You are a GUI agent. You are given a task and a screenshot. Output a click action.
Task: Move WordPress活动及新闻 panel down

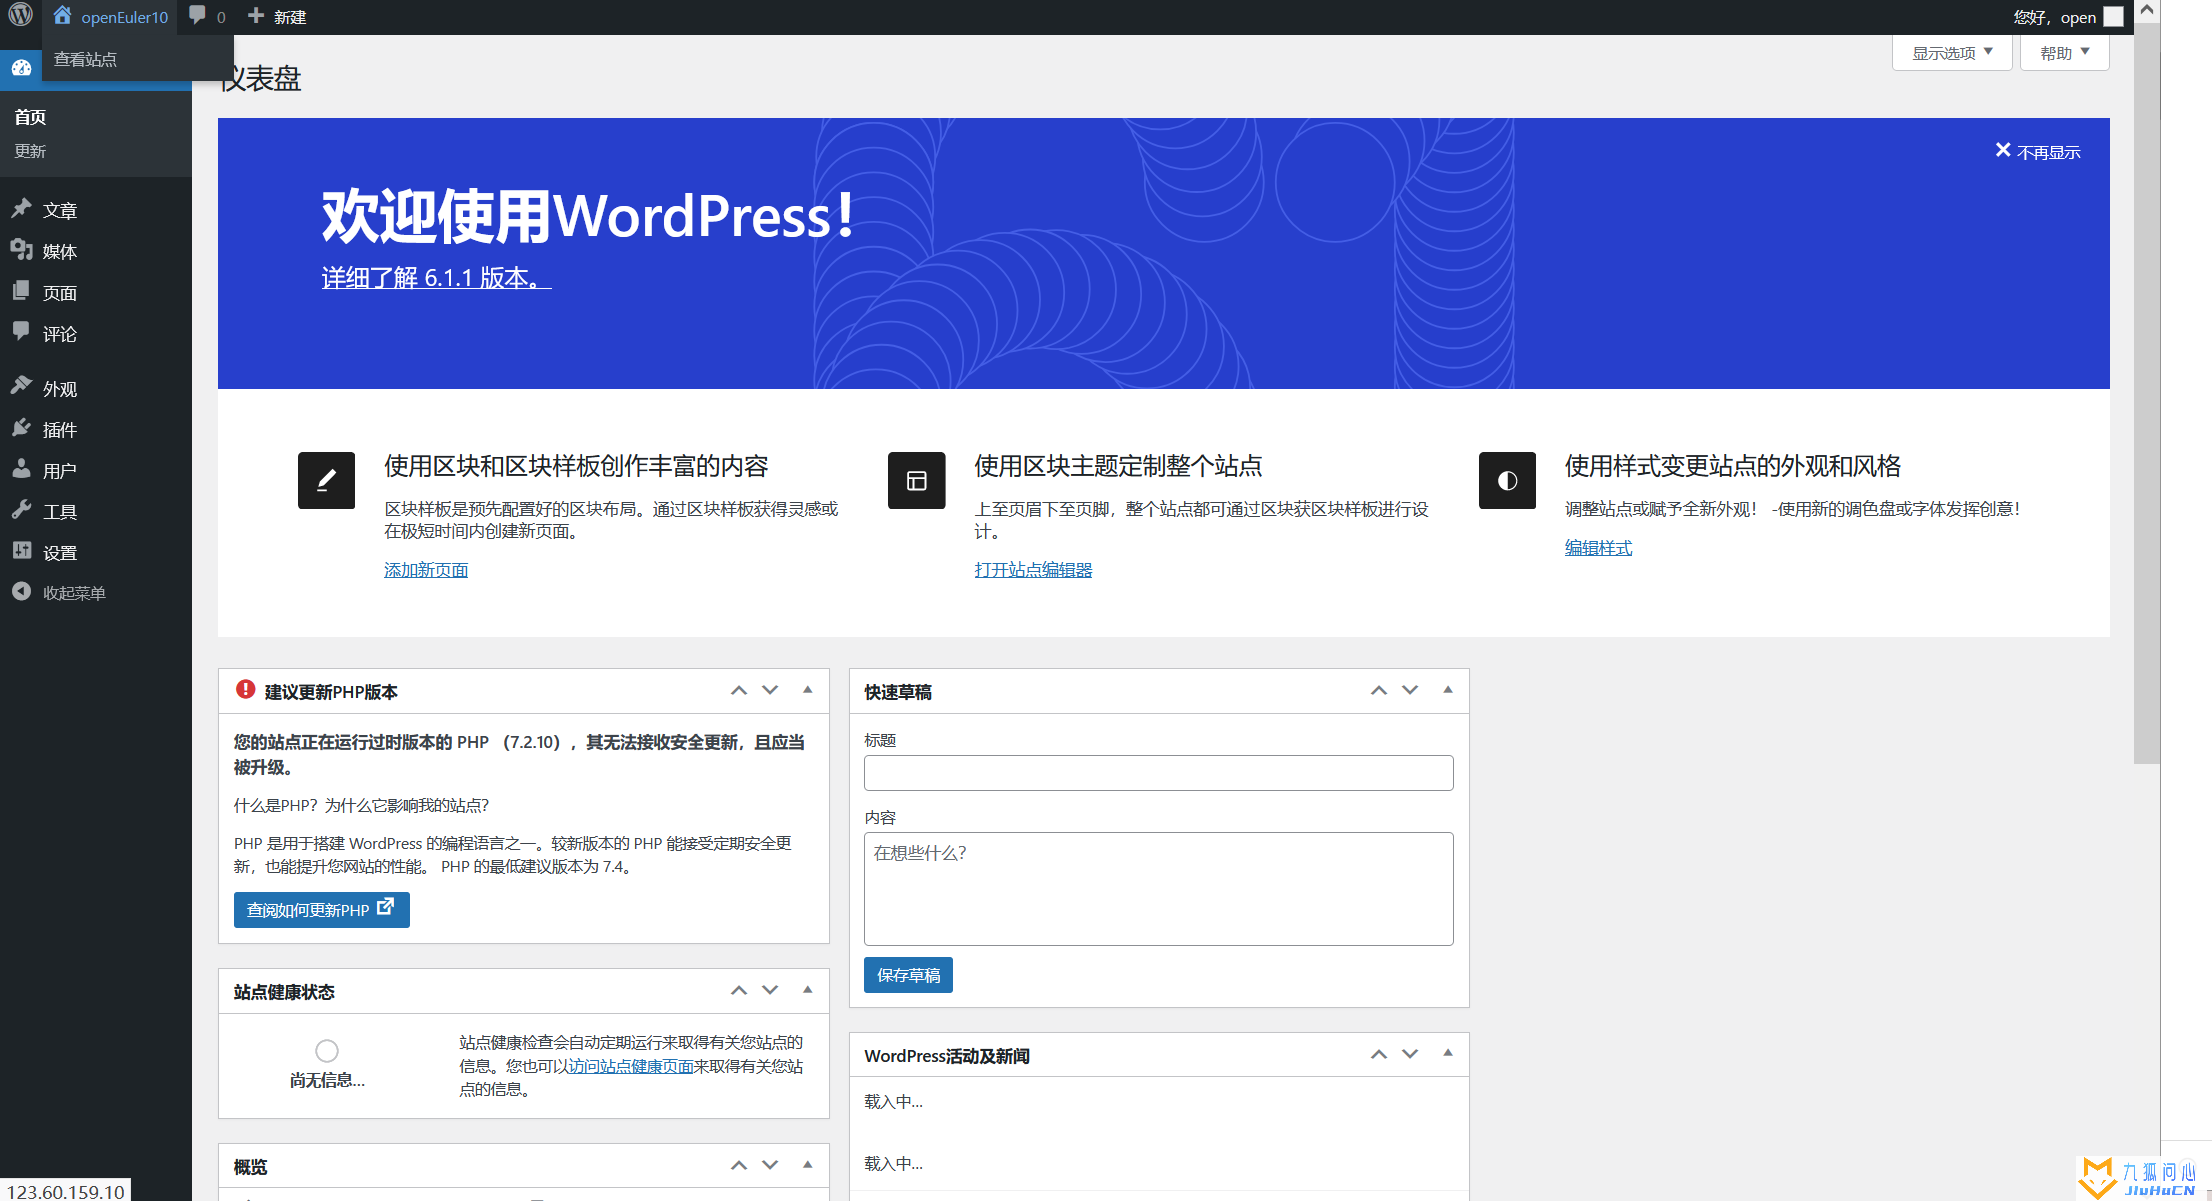point(1410,1054)
